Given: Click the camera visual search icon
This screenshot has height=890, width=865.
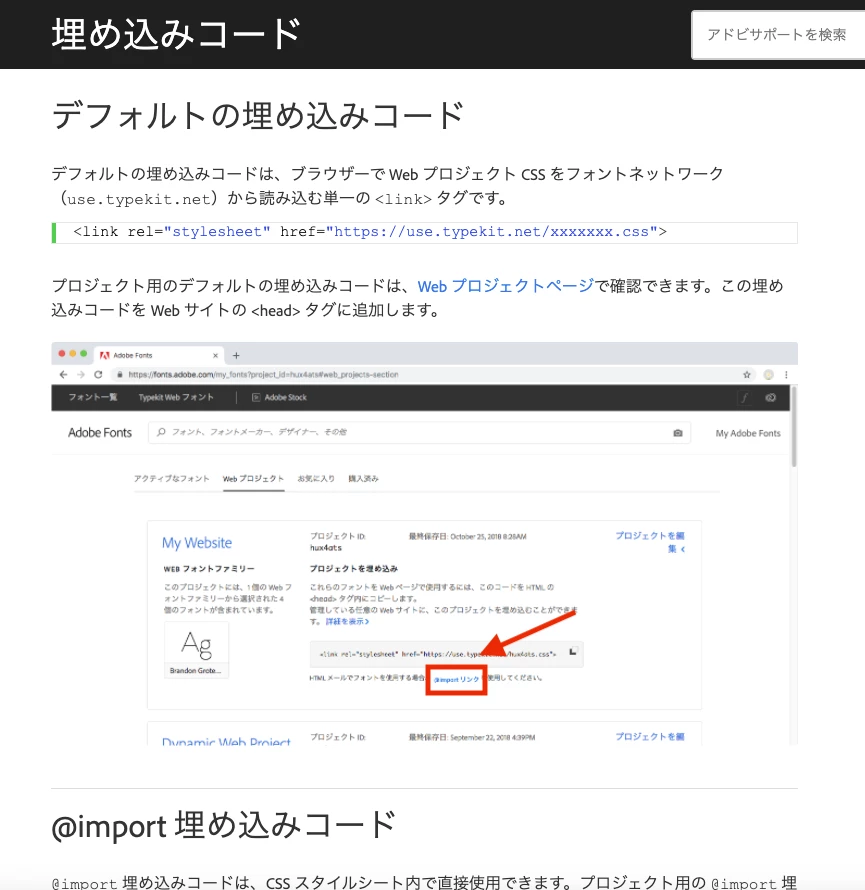Looking at the screenshot, I should pyautogui.click(x=678, y=433).
